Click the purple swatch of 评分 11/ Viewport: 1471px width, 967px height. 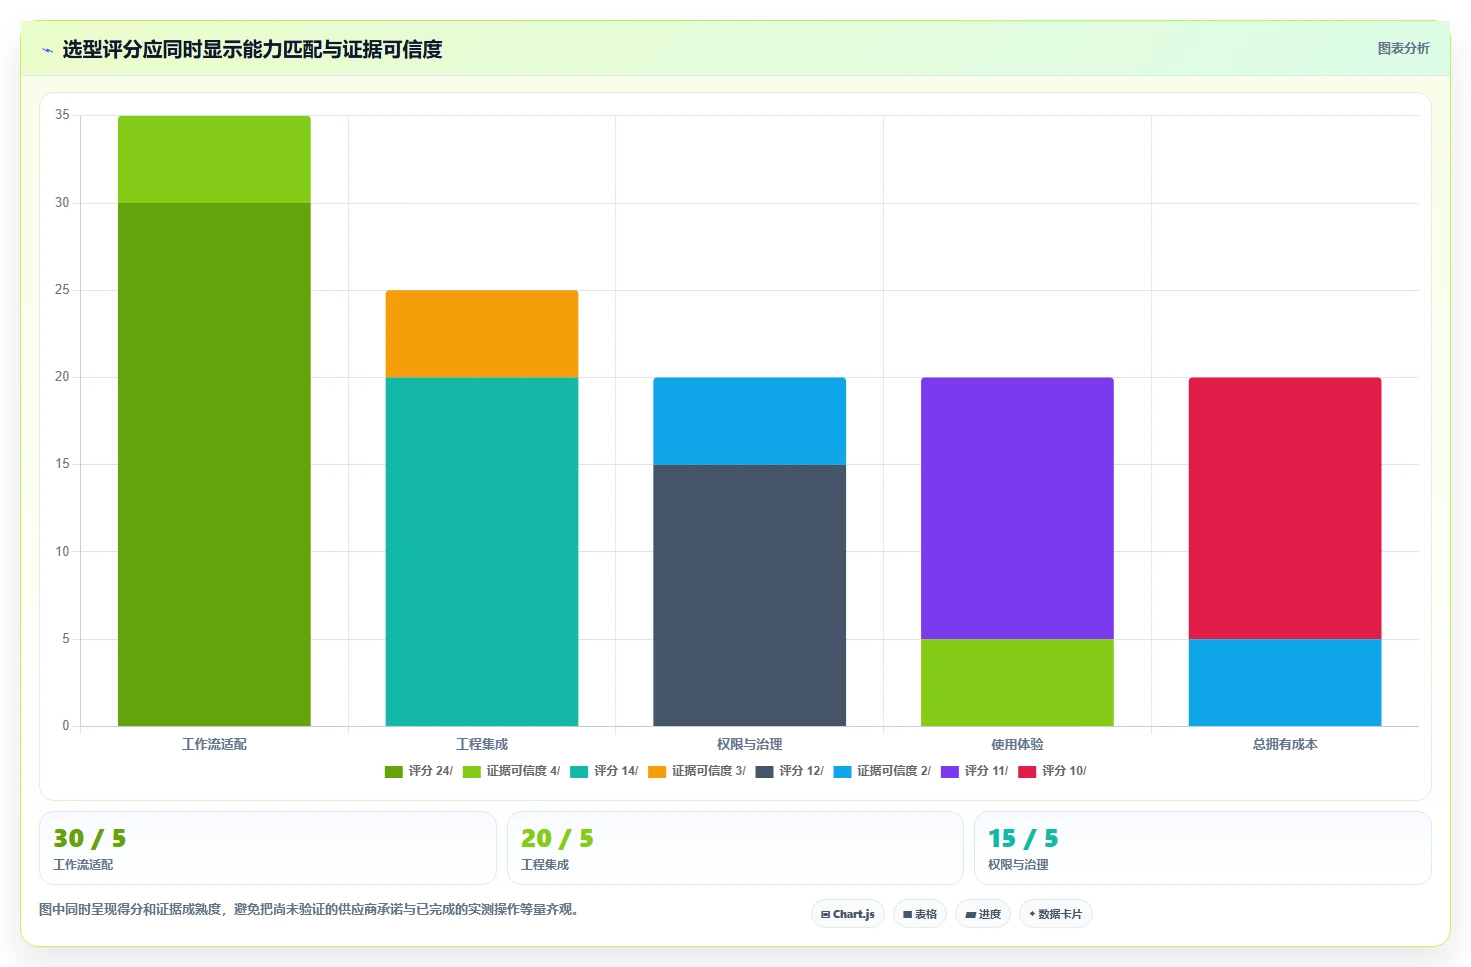pyautogui.click(x=950, y=772)
